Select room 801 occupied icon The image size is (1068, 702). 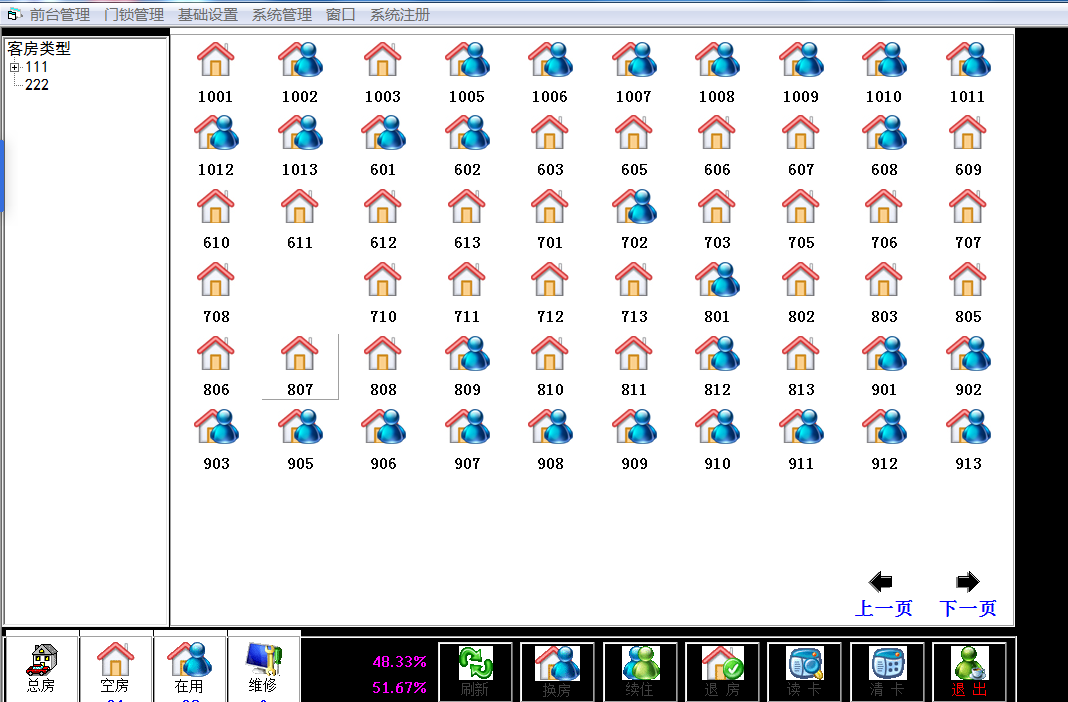(717, 280)
